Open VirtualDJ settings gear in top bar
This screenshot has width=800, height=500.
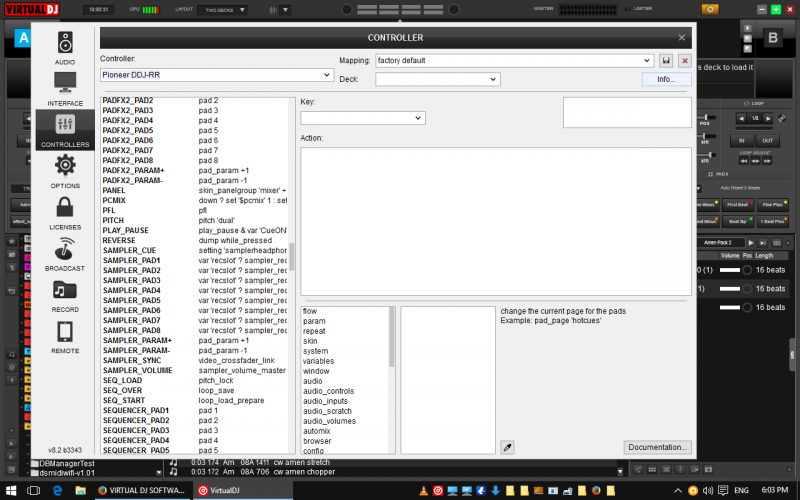point(710,9)
